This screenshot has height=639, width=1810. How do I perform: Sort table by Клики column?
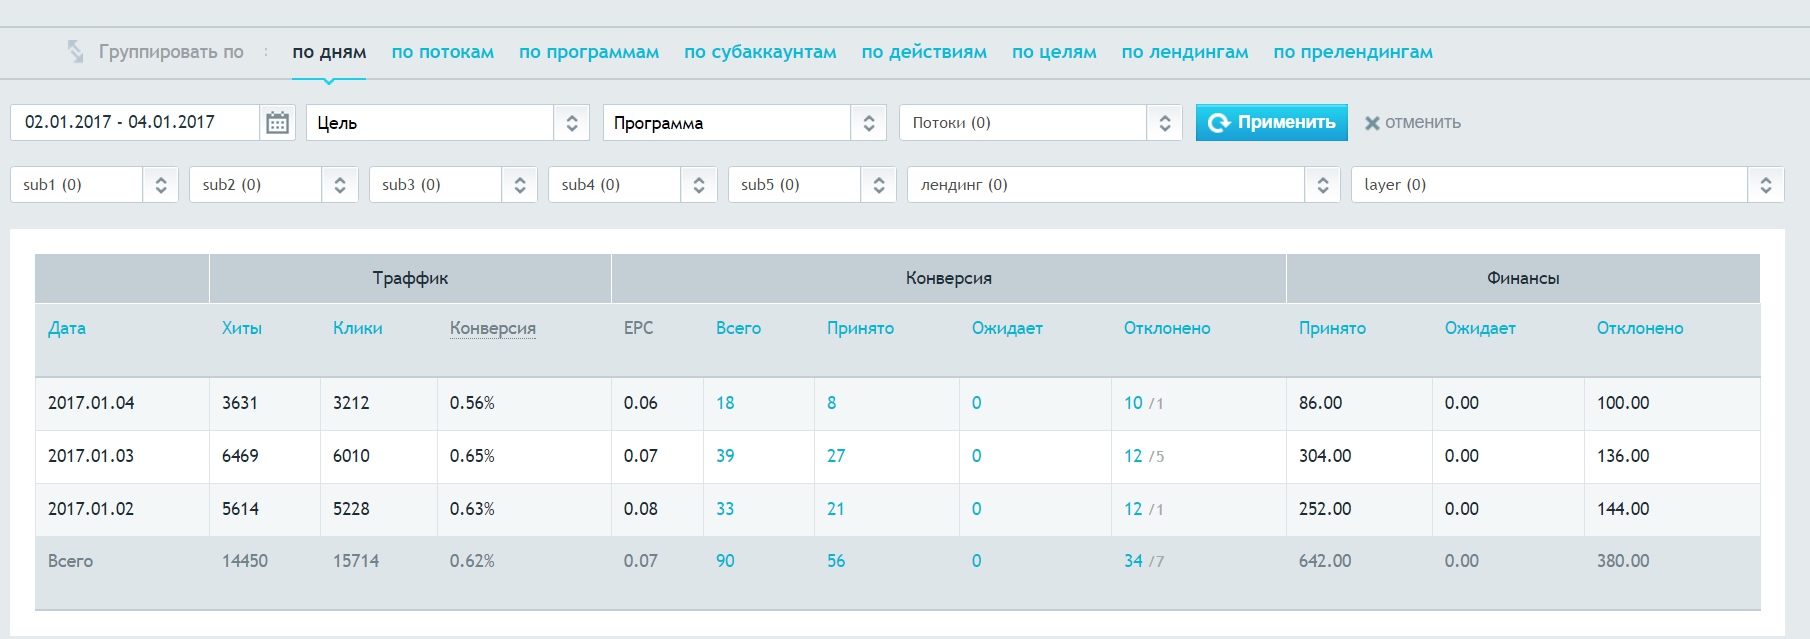358,328
